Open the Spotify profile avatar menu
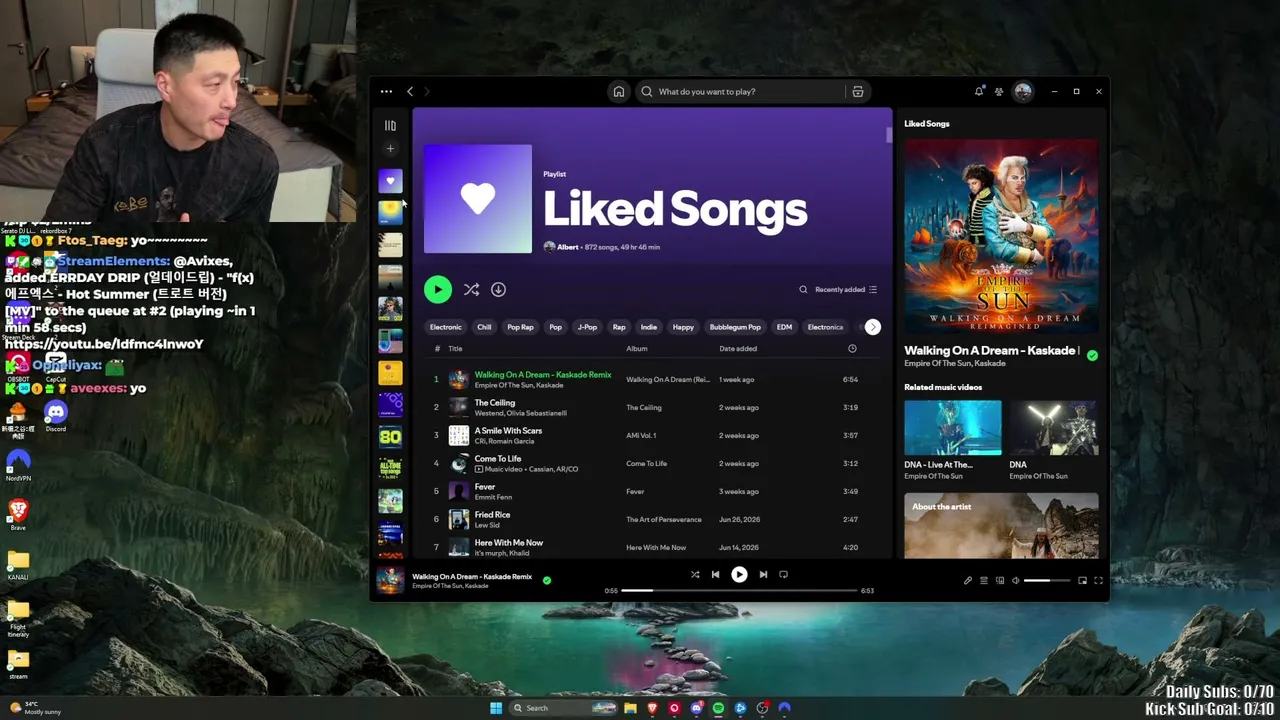The height and width of the screenshot is (720, 1280). coord(1023,91)
